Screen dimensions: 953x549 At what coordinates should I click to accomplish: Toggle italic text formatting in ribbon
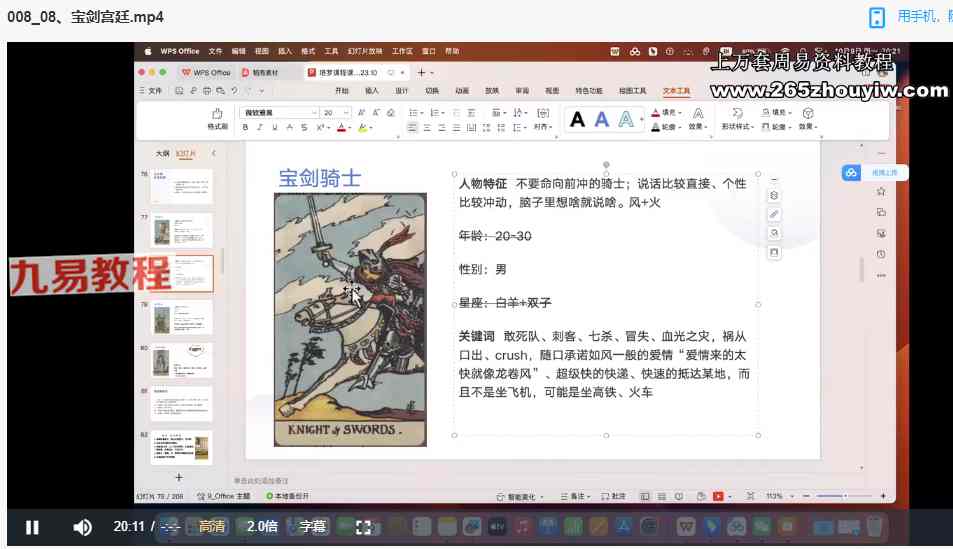click(x=260, y=128)
